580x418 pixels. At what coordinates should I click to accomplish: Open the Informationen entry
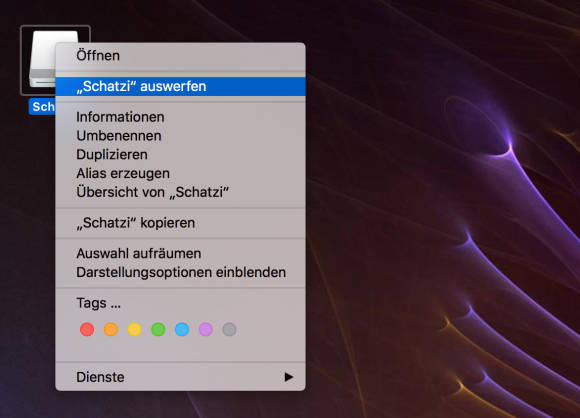pos(181,117)
